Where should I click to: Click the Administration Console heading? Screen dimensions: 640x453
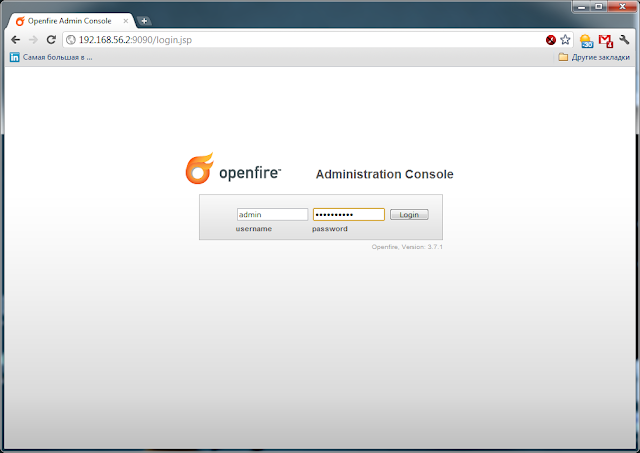click(384, 174)
